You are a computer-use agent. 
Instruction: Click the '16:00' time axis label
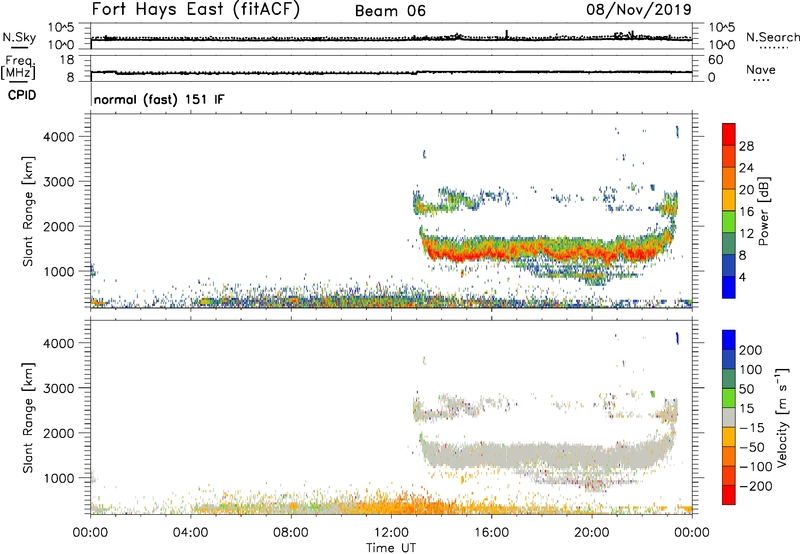click(492, 533)
